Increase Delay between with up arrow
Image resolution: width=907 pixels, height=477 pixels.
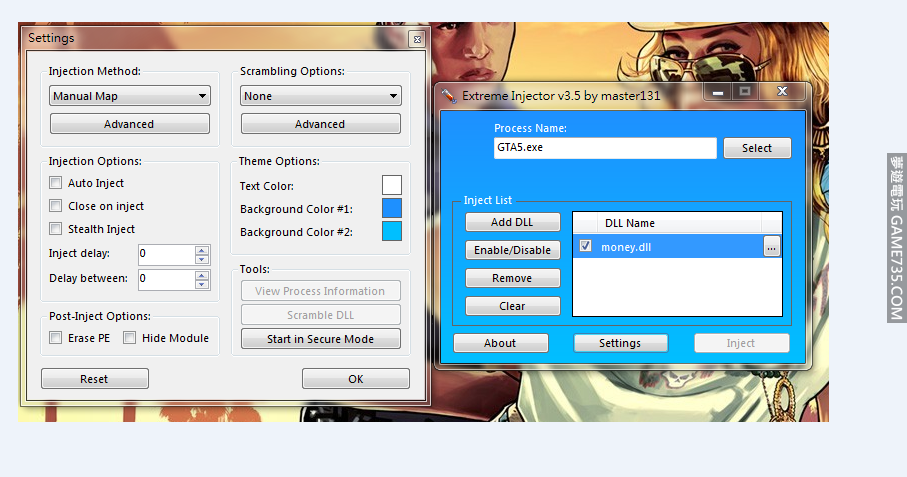[x=202, y=275]
